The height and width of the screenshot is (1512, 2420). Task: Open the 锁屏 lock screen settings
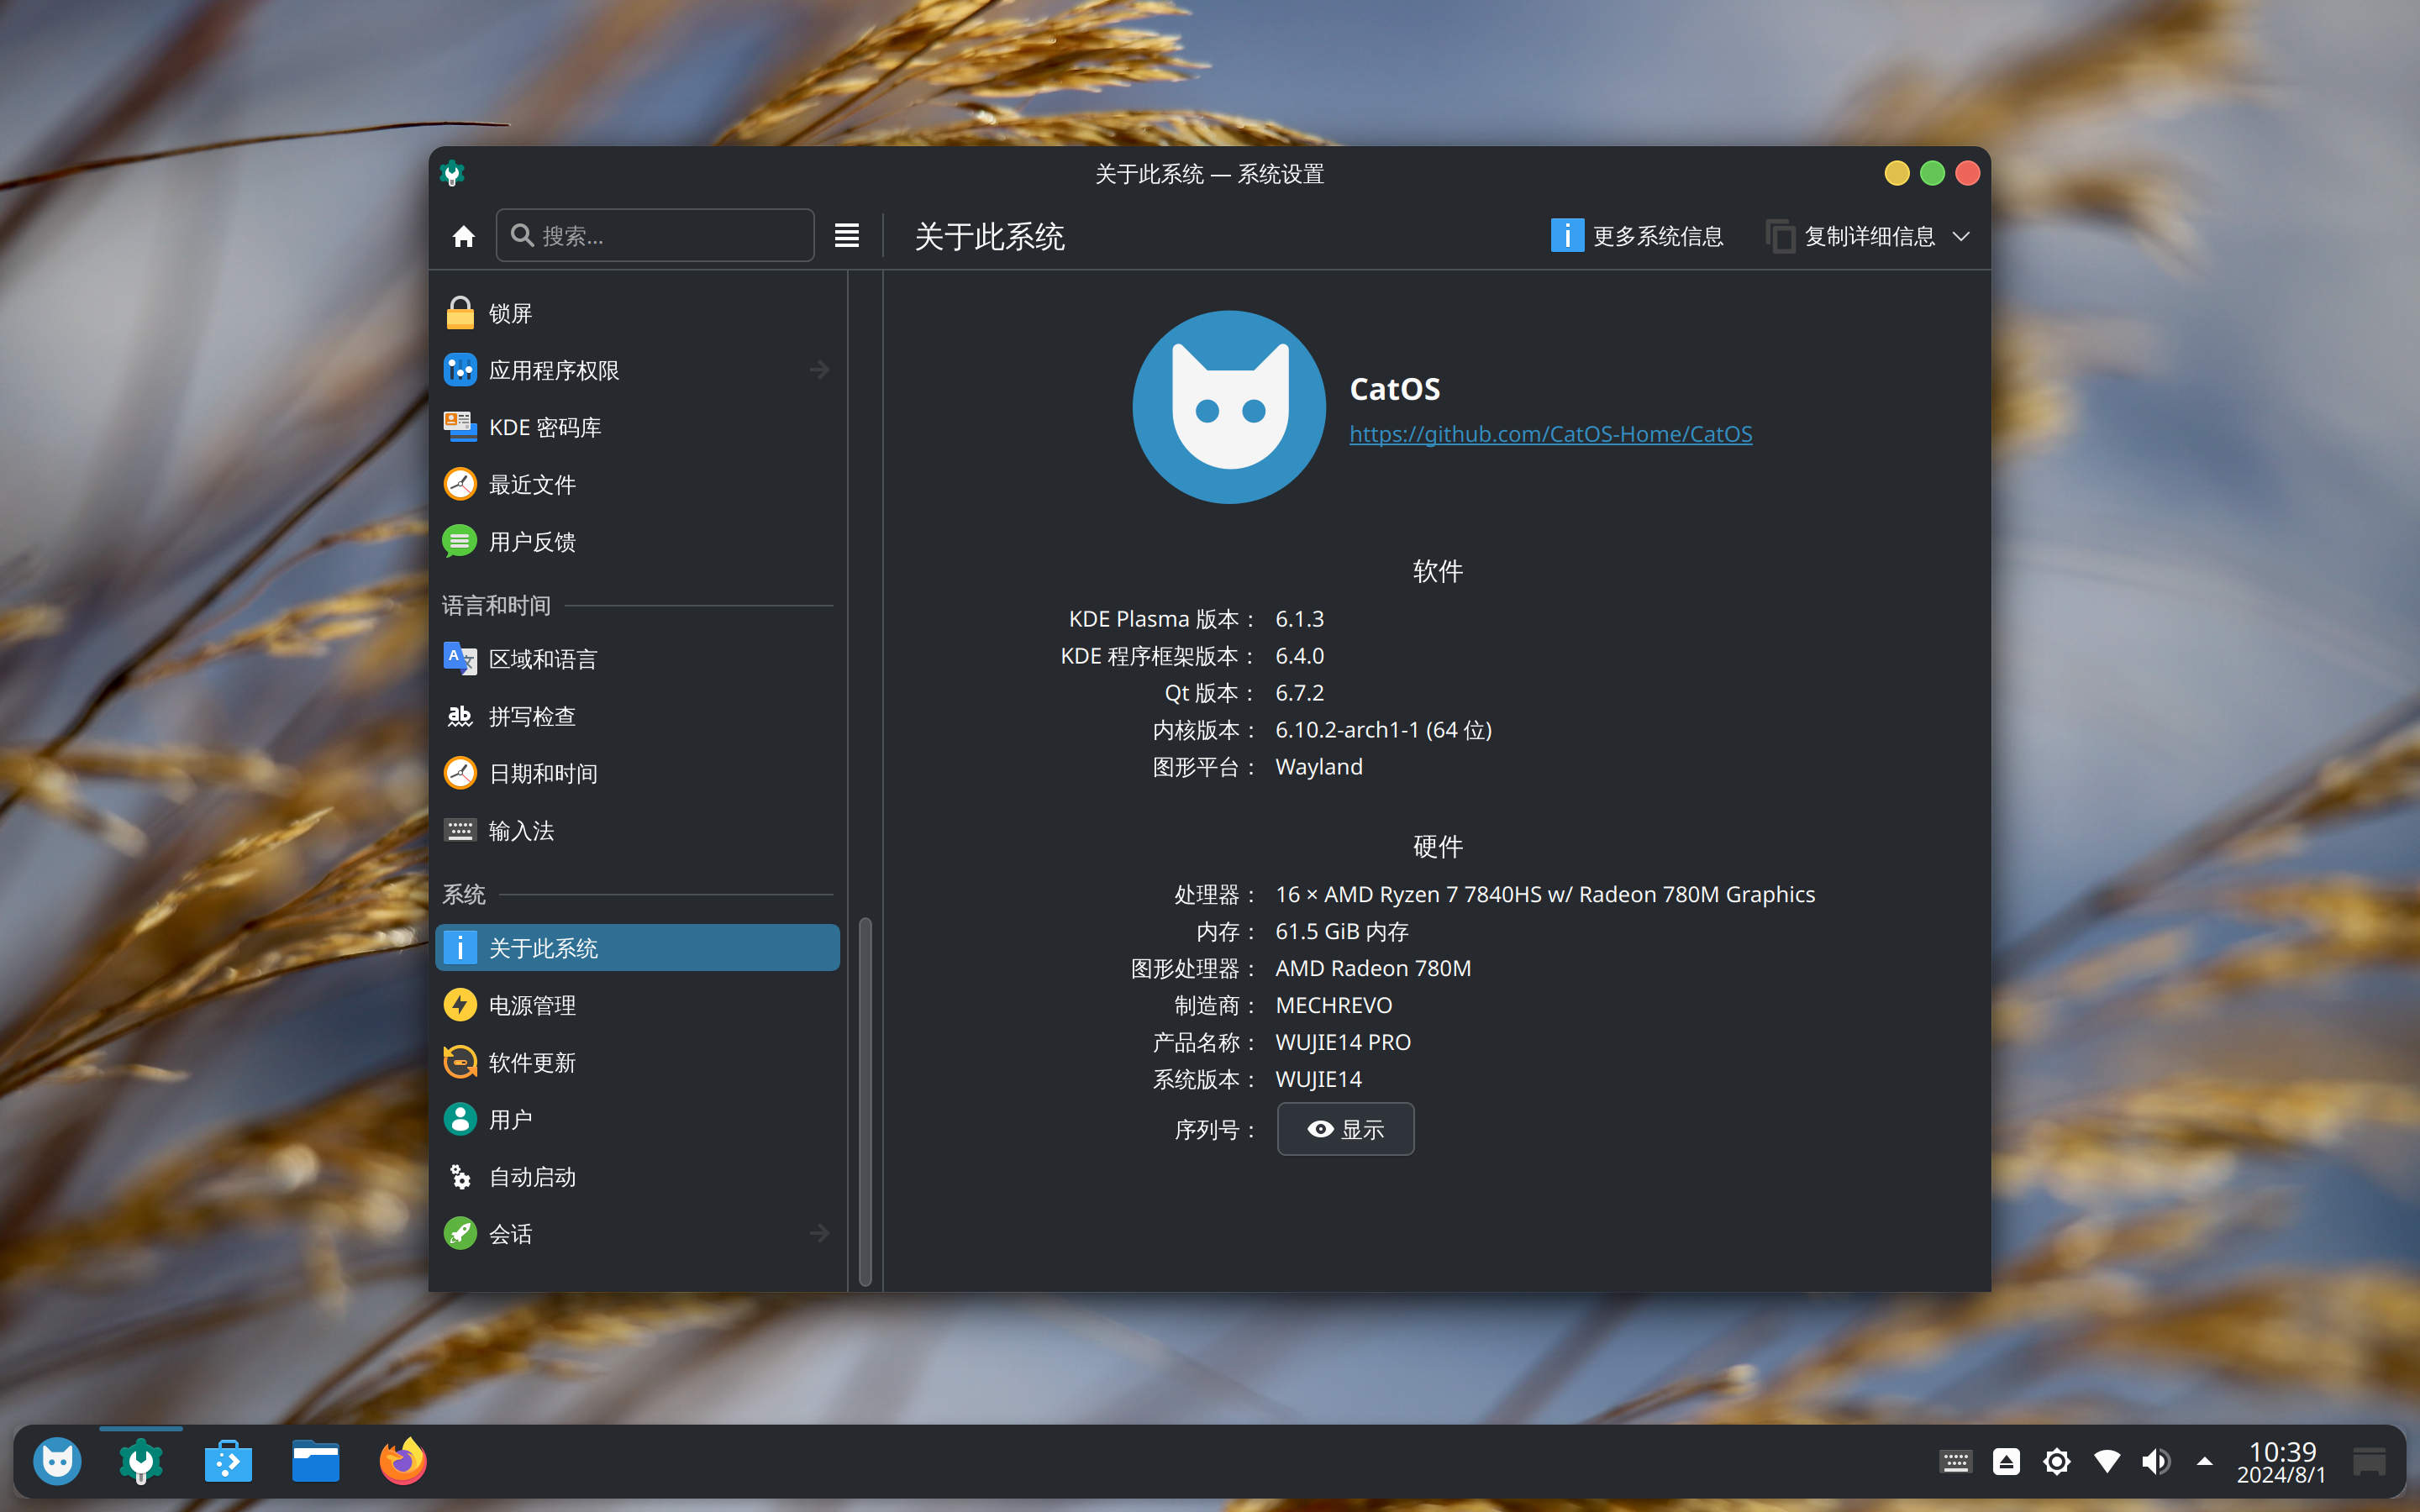coord(638,313)
